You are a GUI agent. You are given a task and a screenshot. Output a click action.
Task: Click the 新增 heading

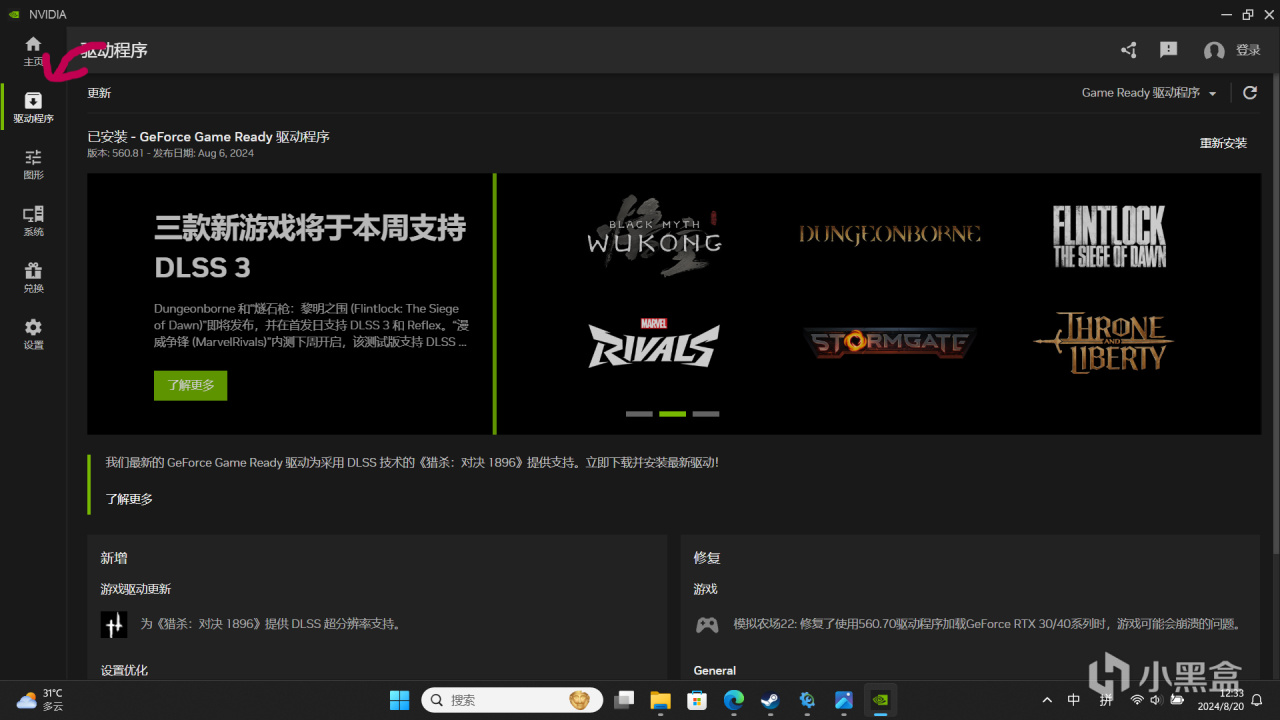pyautogui.click(x=114, y=558)
